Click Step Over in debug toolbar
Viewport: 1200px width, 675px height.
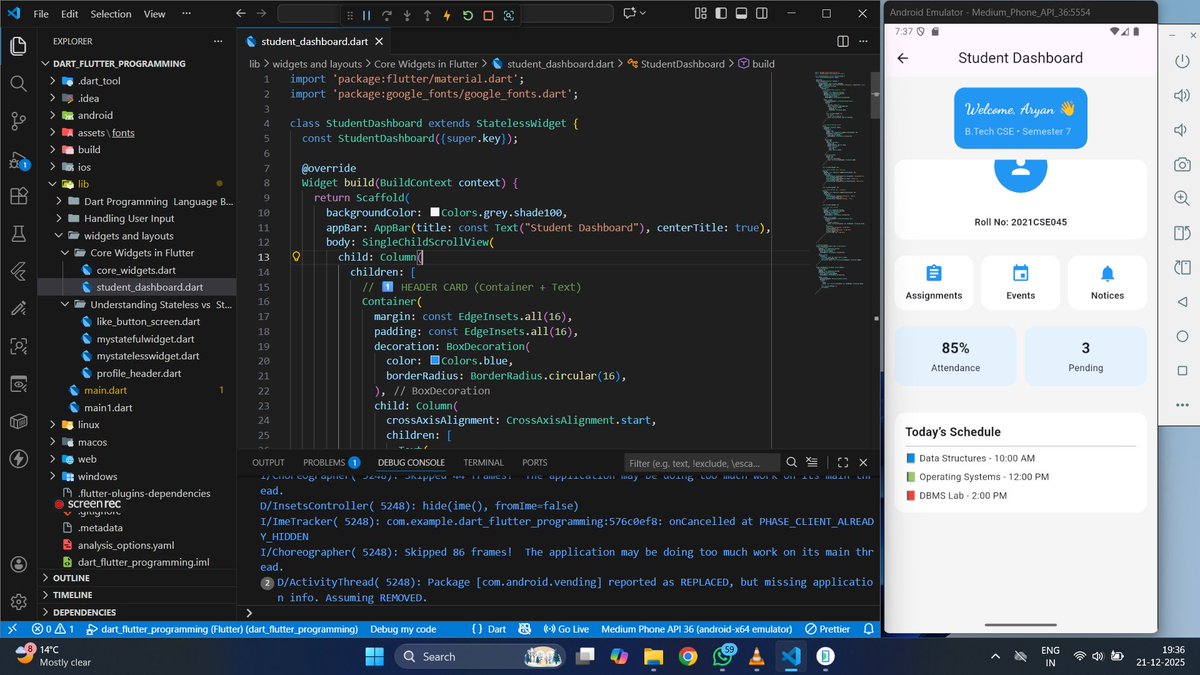pyautogui.click(x=386, y=15)
